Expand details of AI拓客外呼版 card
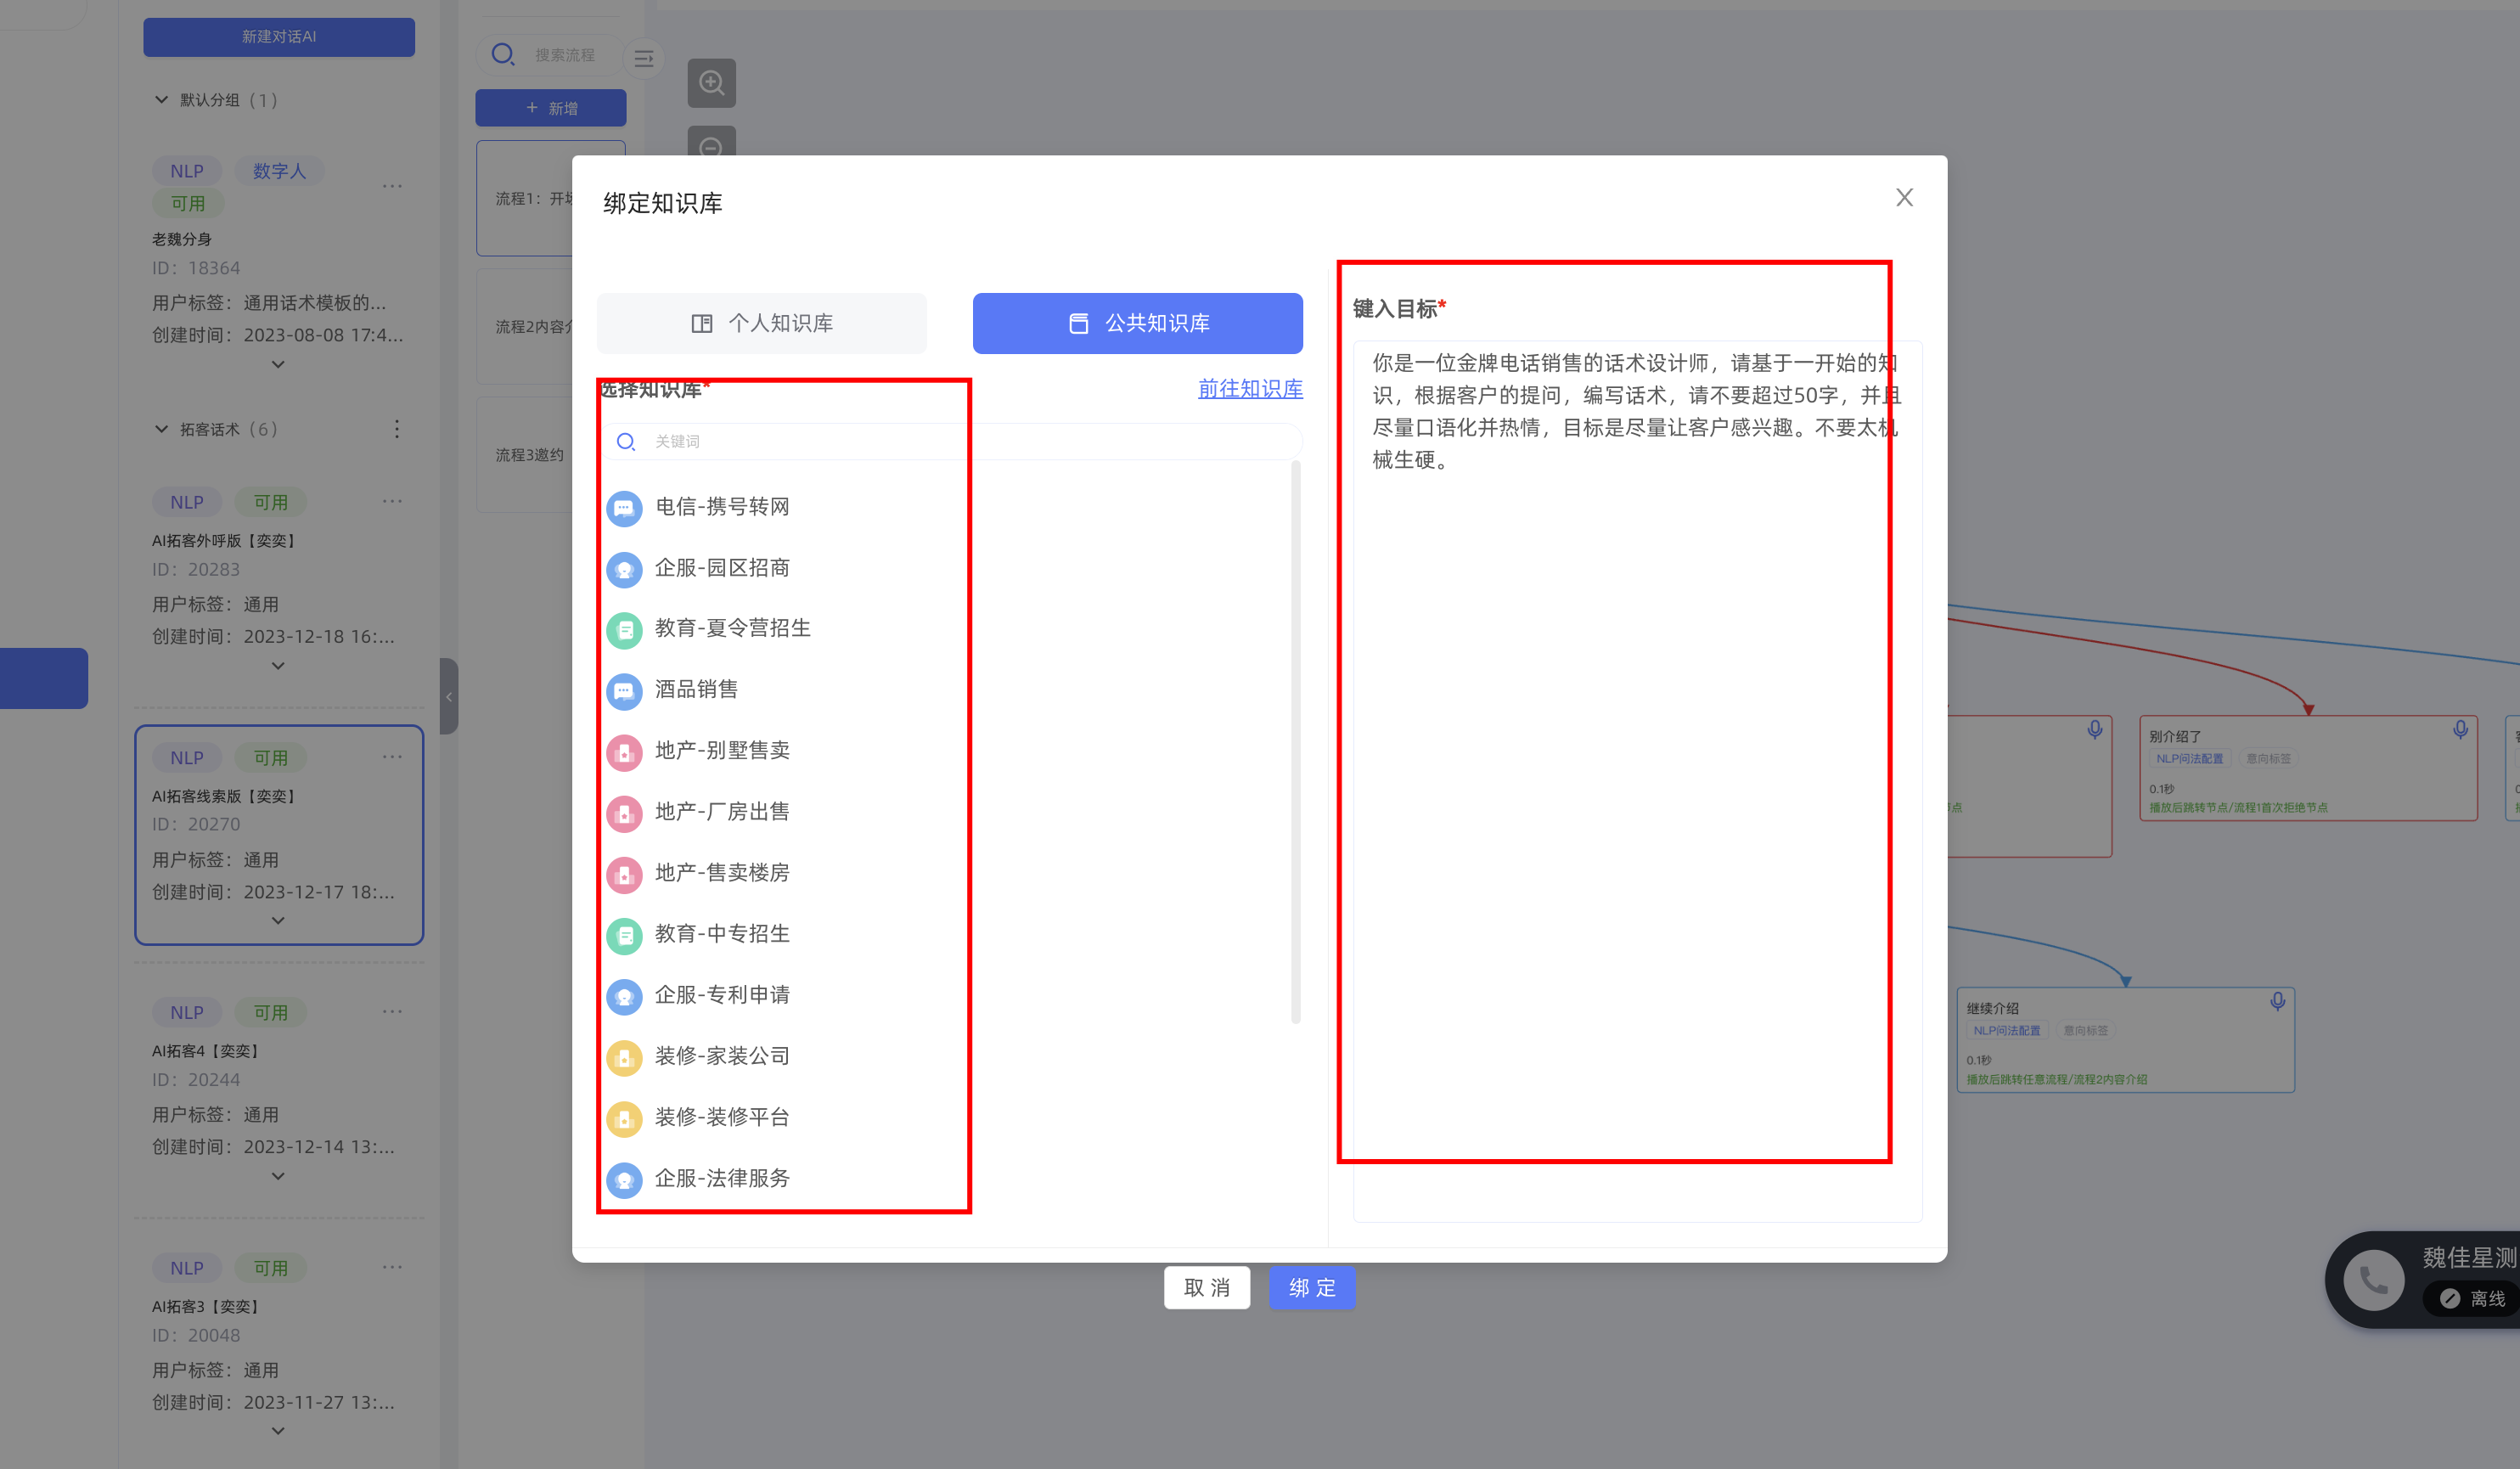The image size is (2520, 1469). (x=278, y=666)
